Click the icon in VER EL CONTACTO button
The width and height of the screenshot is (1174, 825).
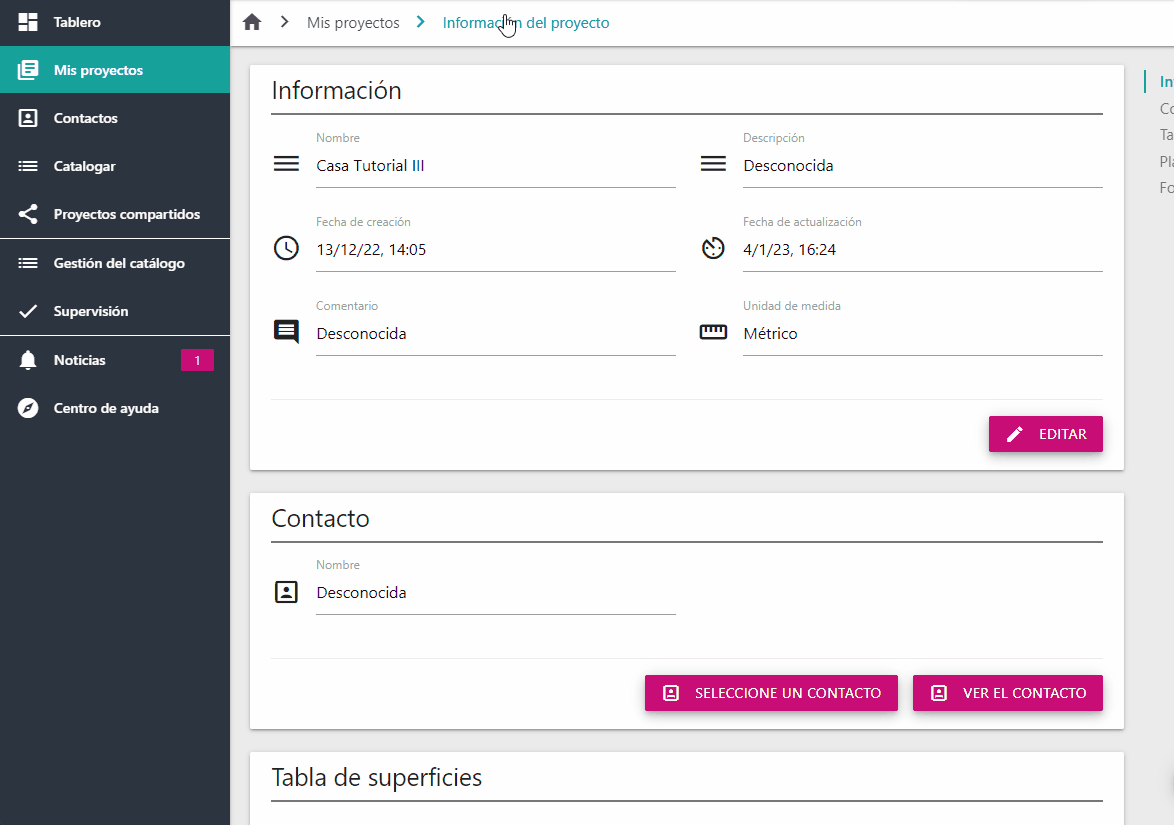pyautogui.click(x=939, y=693)
